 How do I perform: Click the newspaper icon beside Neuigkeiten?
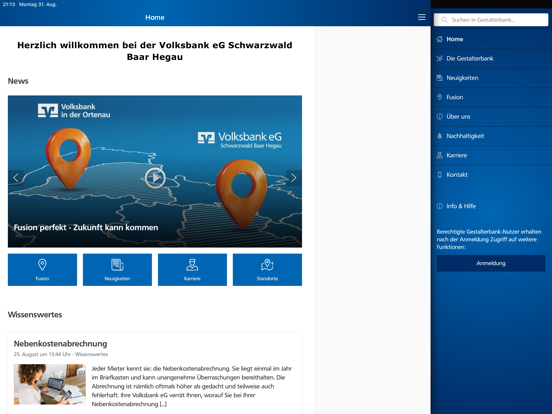439,78
